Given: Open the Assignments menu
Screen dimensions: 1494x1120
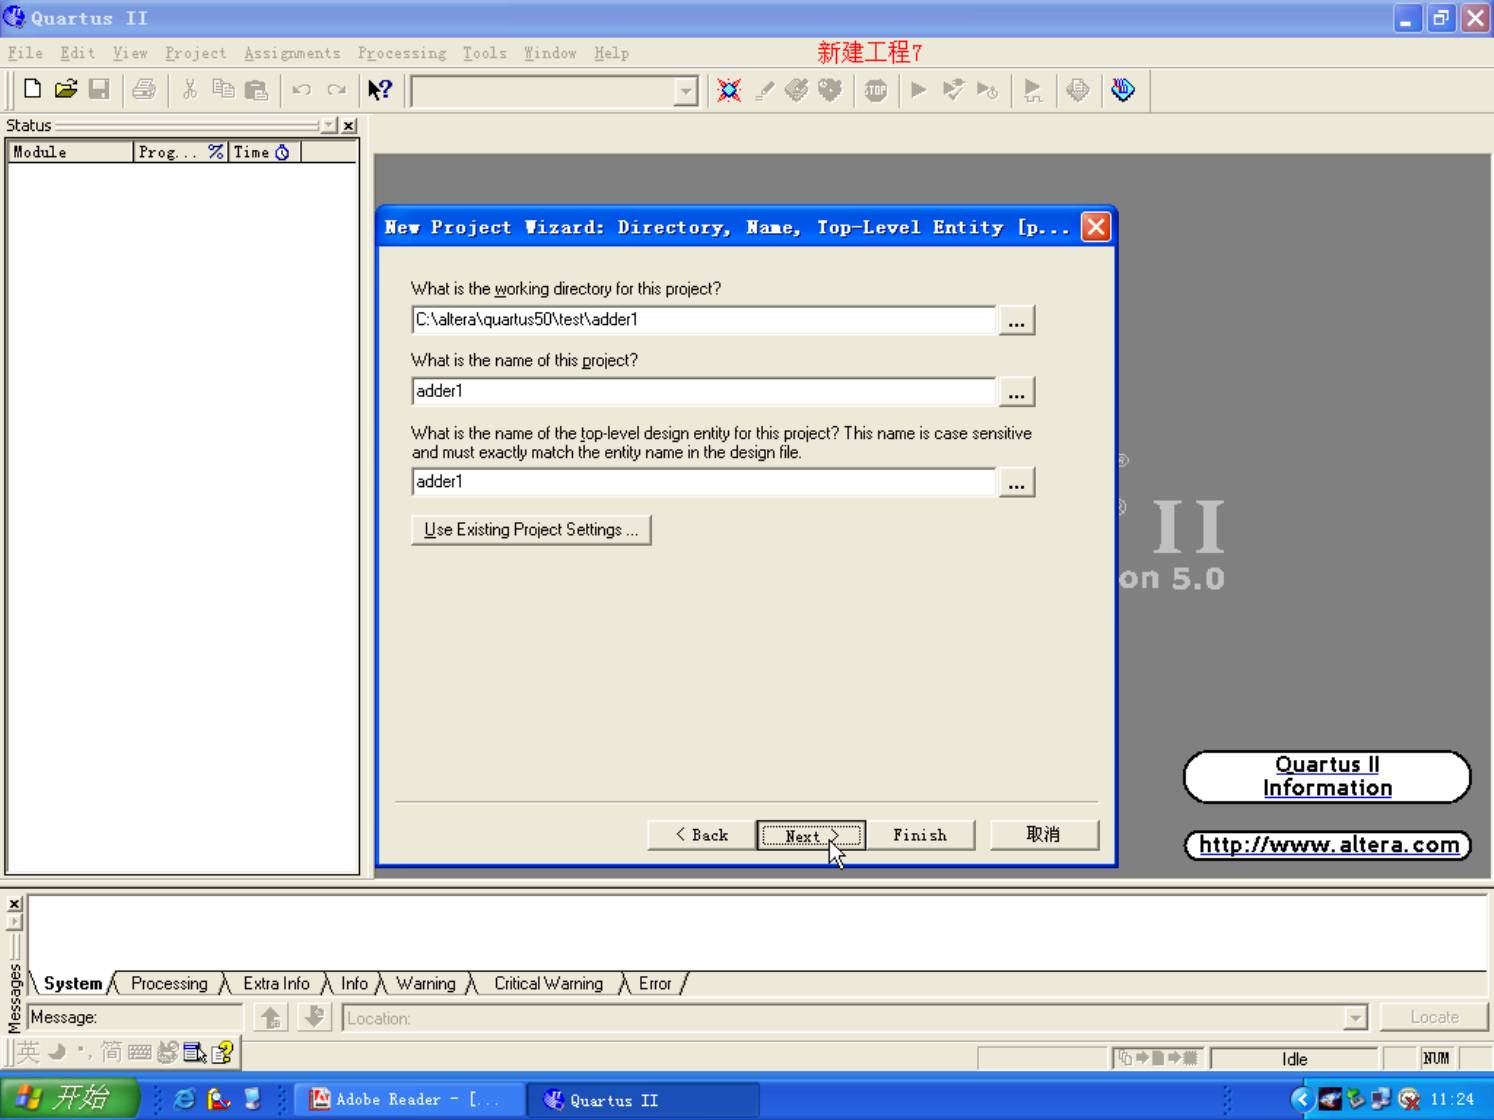Looking at the screenshot, I should pyautogui.click(x=292, y=53).
